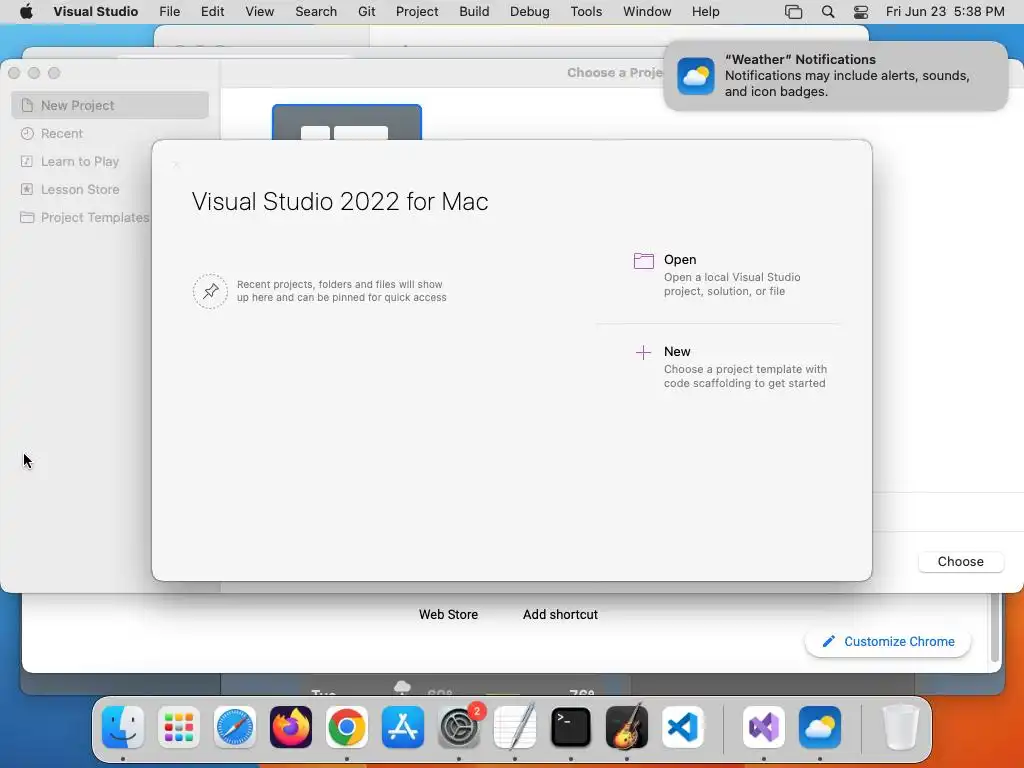Click the Weather icon in the notification
Viewport: 1024px width, 768px height.
[696, 76]
